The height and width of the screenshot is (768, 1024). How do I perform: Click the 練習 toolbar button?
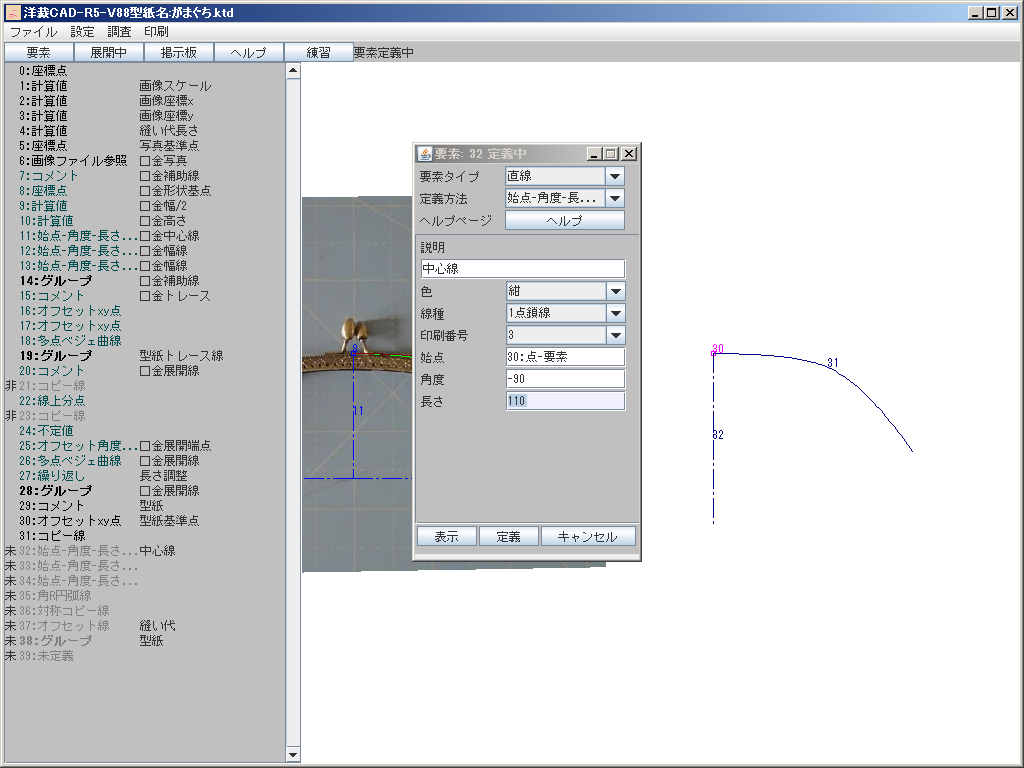[x=318, y=52]
